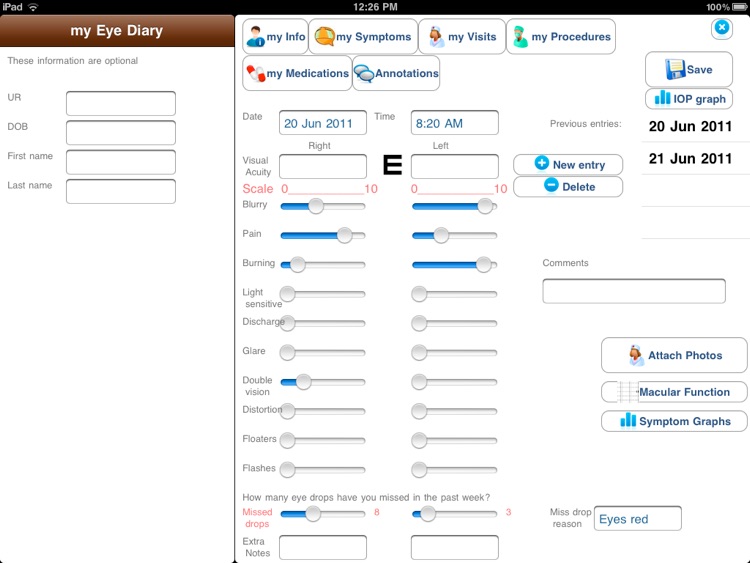The height and width of the screenshot is (563, 750).
Task: Click the Left Visual Acuity field
Action: click(x=454, y=166)
